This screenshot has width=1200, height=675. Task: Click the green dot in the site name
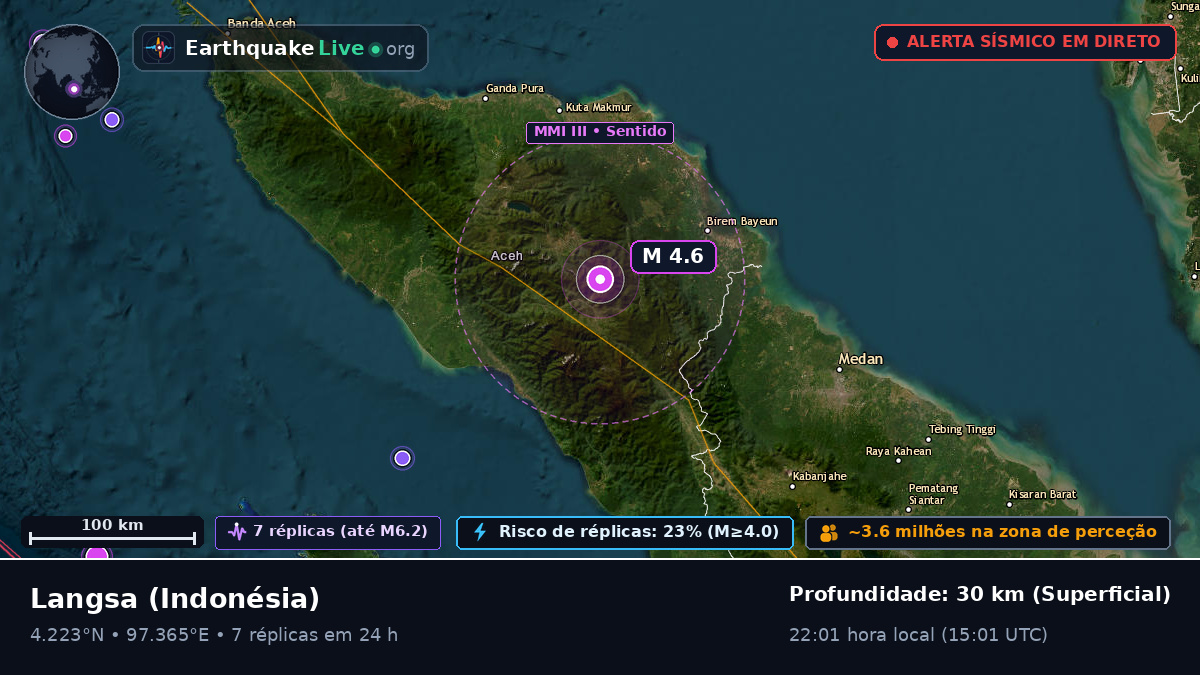[375, 49]
